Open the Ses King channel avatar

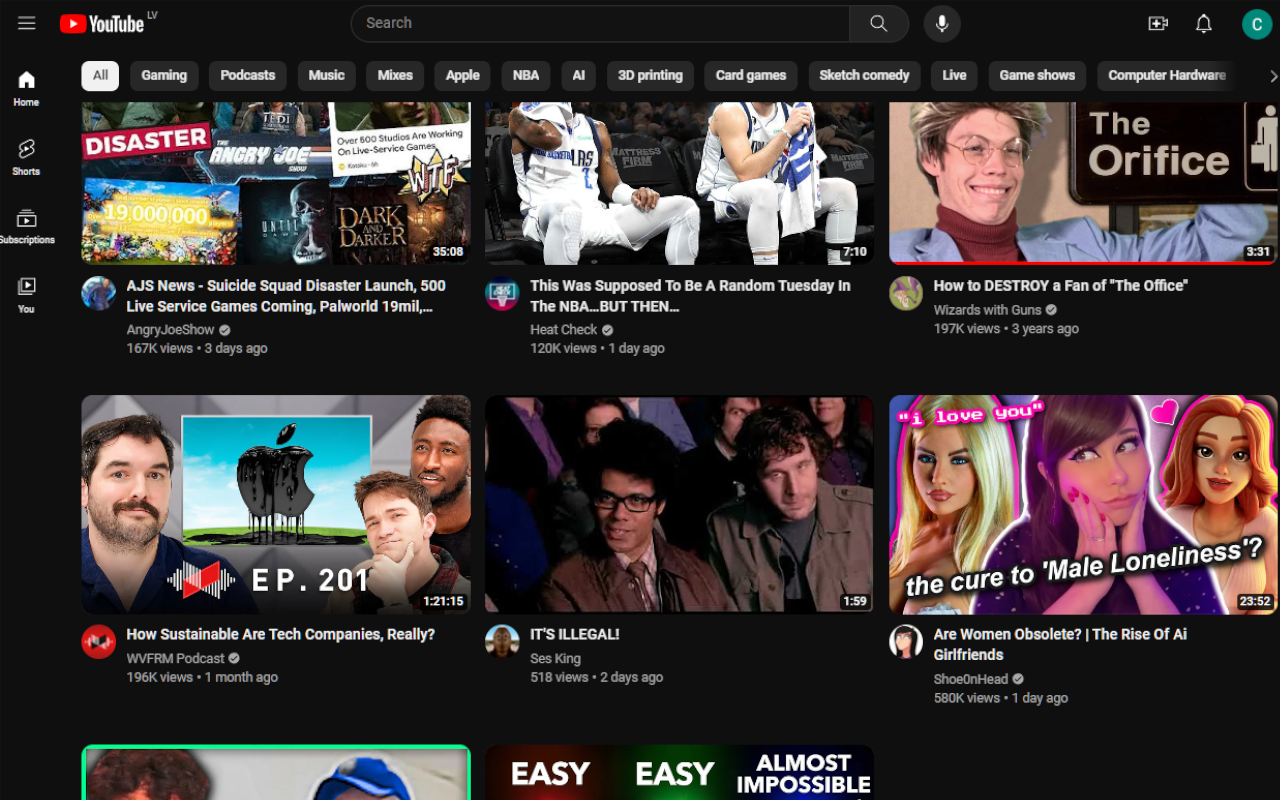pos(502,642)
